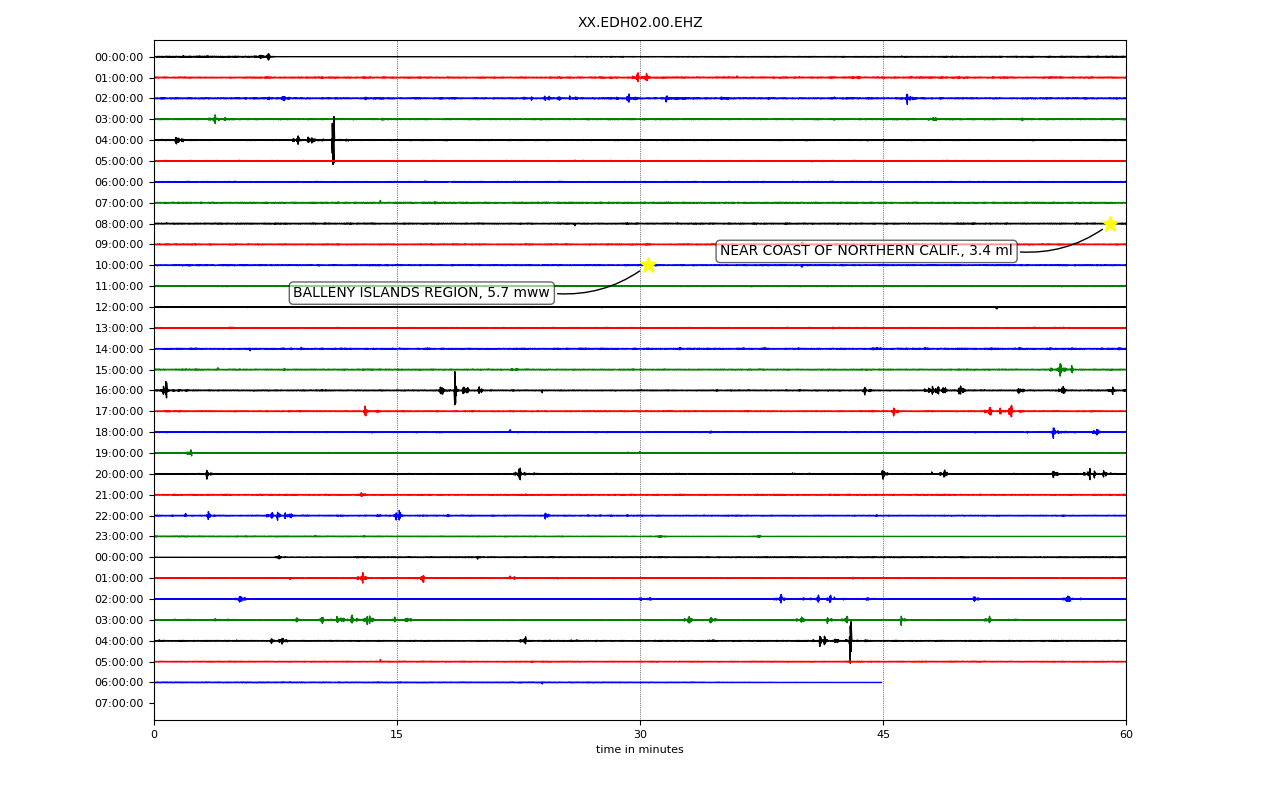Click the plot title XX.EDH02.00.EHZ
This screenshot has height=800, width=1280.
pos(640,22)
